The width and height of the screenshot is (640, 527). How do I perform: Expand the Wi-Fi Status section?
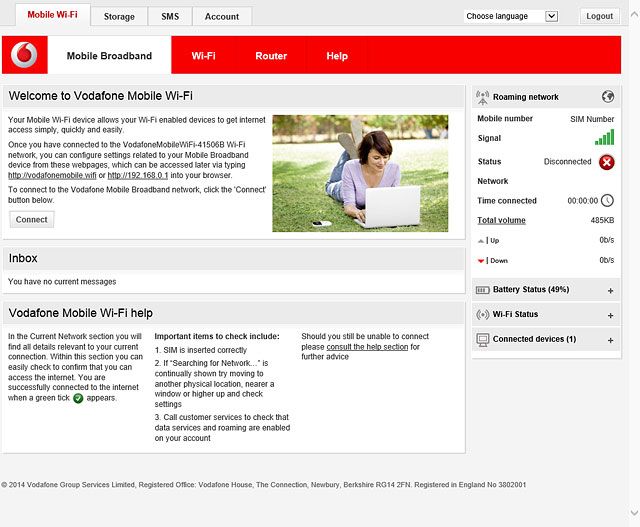[610, 316]
